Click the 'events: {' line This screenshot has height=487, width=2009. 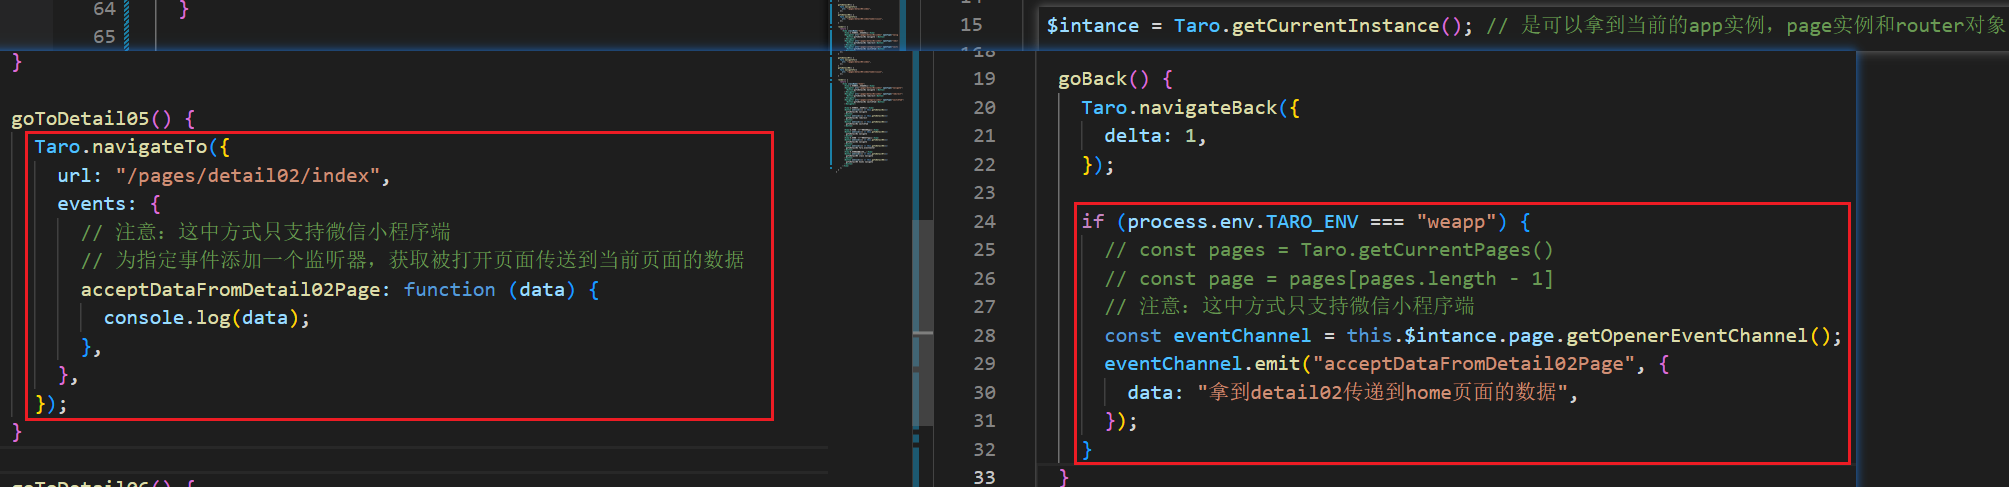click(109, 204)
